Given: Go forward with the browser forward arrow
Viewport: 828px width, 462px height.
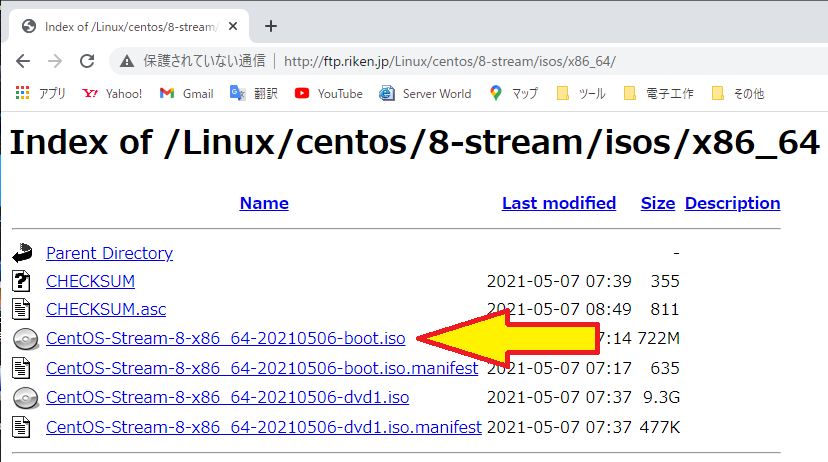Looking at the screenshot, I should click(55, 61).
